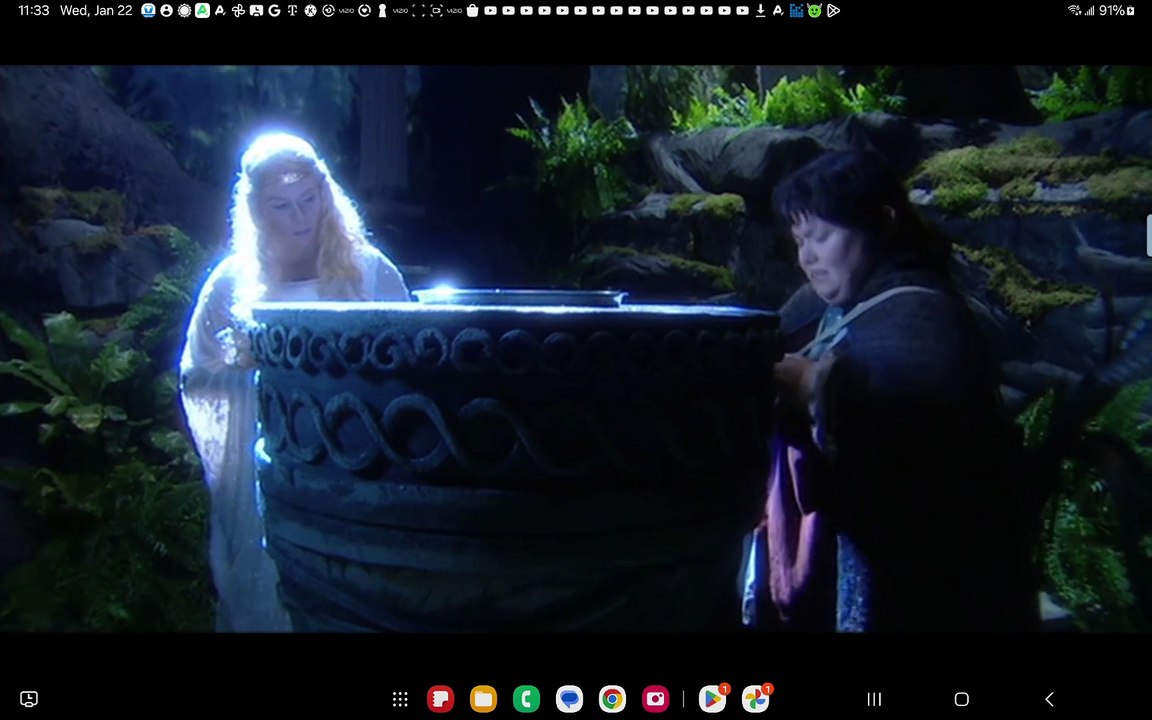
Task: Tap the green A app notification icon
Action: [203, 10]
